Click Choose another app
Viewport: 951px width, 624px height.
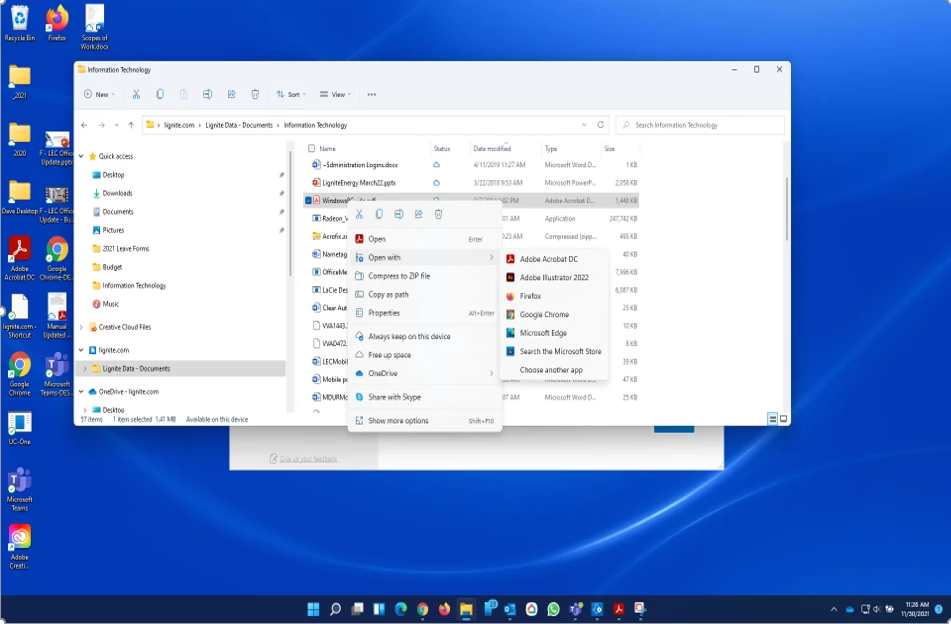point(554,370)
